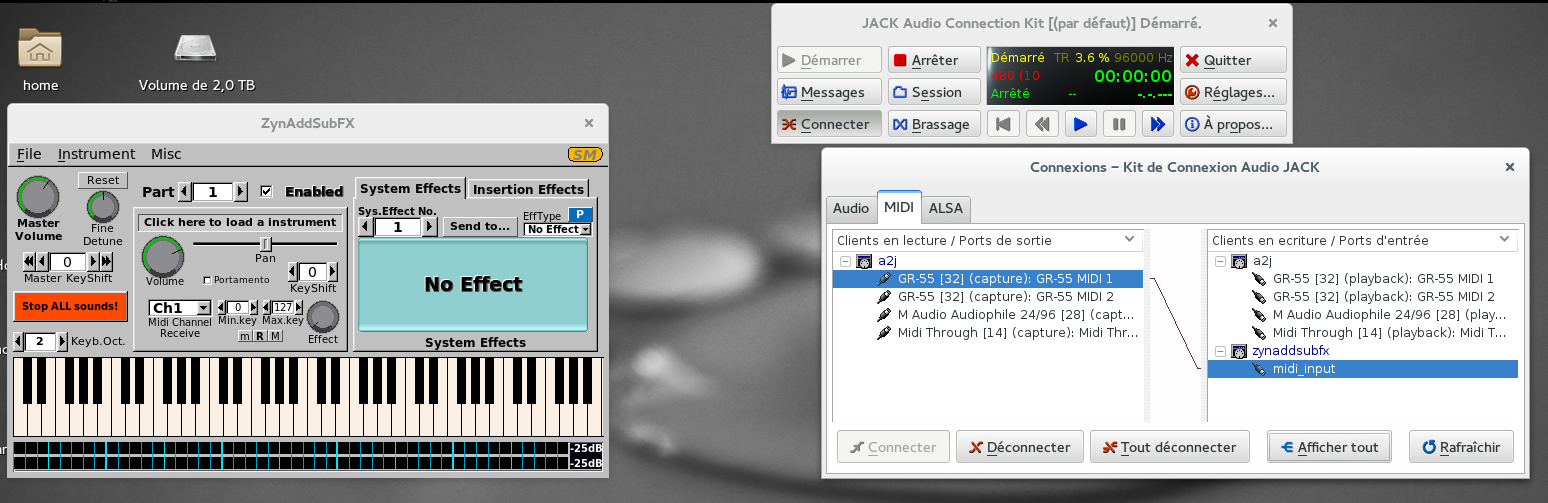Click the JACK transport fast-forward button
Viewport: 1548px width, 503px height.
pyautogui.click(x=1157, y=124)
